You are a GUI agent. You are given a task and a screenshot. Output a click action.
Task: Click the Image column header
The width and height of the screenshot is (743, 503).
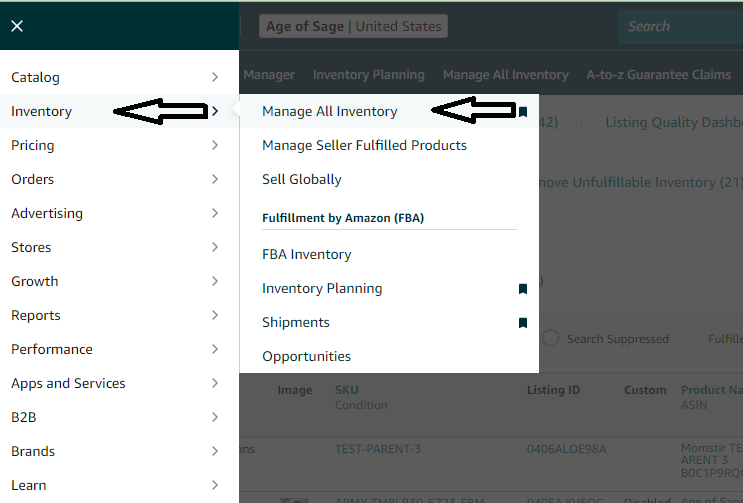pyautogui.click(x=295, y=390)
